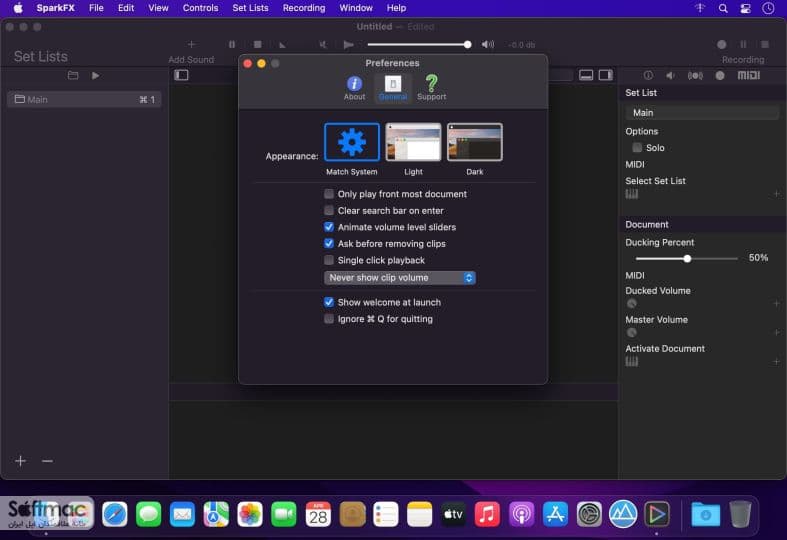Add a set list with the bottom plus
Screen dimensions: 787x540
[x=21, y=461]
